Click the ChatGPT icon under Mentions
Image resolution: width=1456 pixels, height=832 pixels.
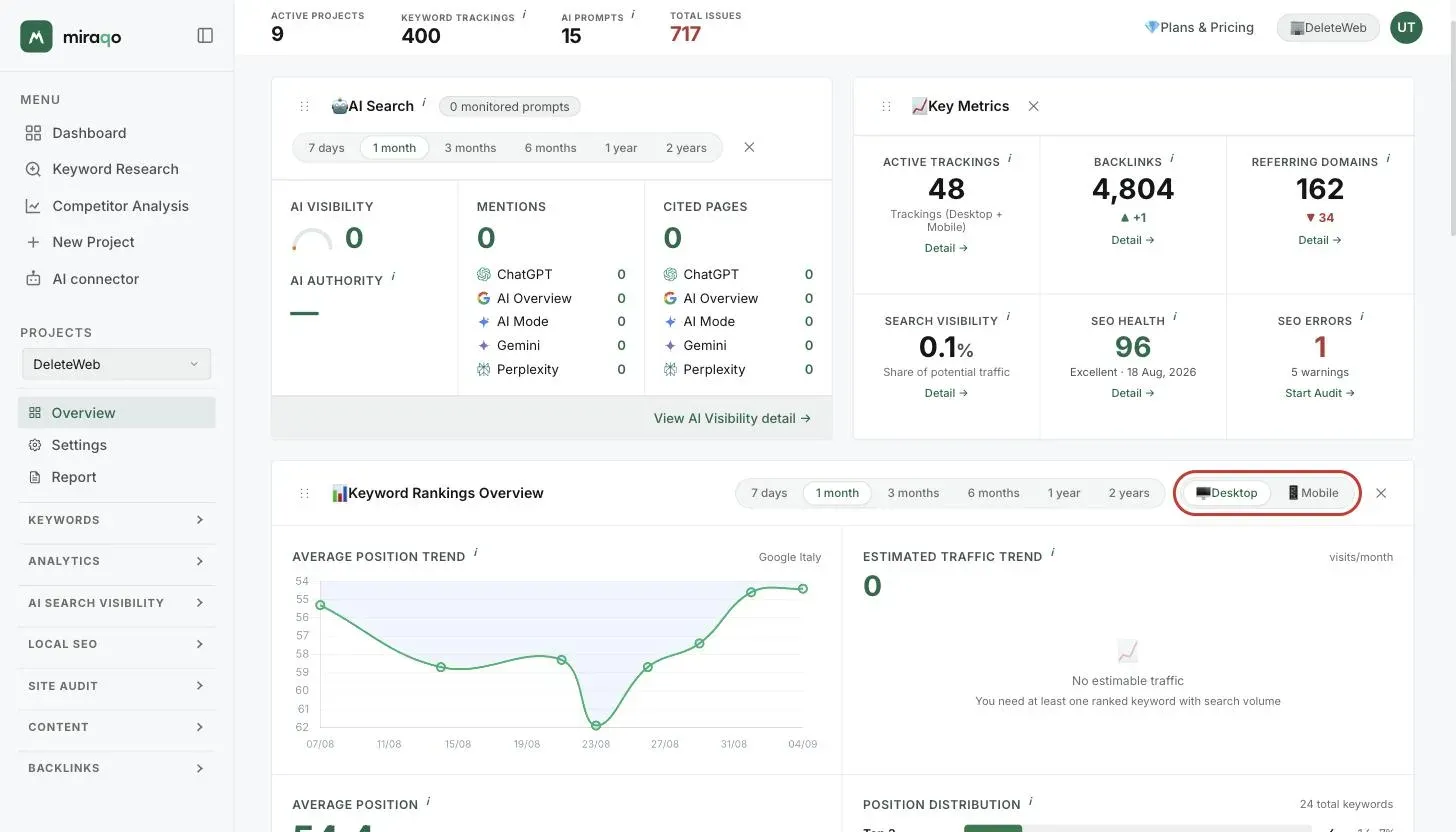484,274
